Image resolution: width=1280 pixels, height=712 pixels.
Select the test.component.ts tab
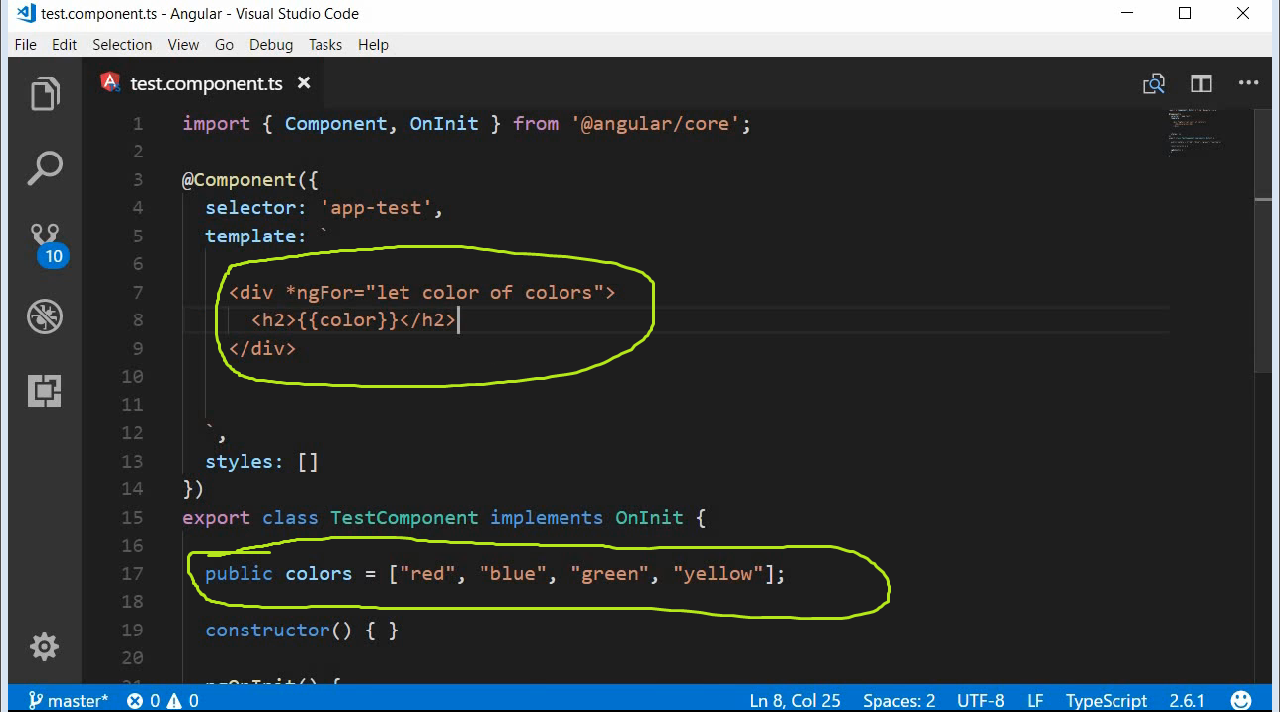(x=206, y=83)
